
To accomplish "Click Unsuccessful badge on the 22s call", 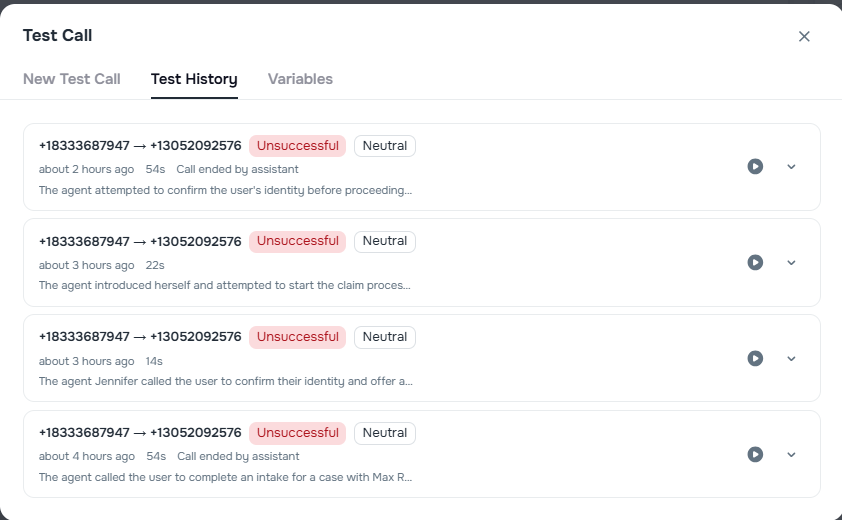I will (x=297, y=241).
